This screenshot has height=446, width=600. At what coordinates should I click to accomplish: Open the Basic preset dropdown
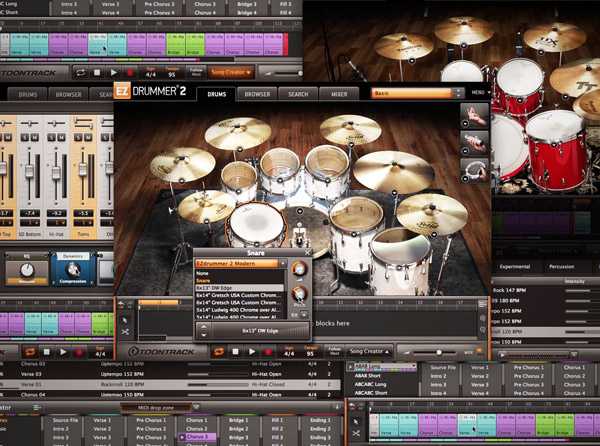tap(417, 93)
